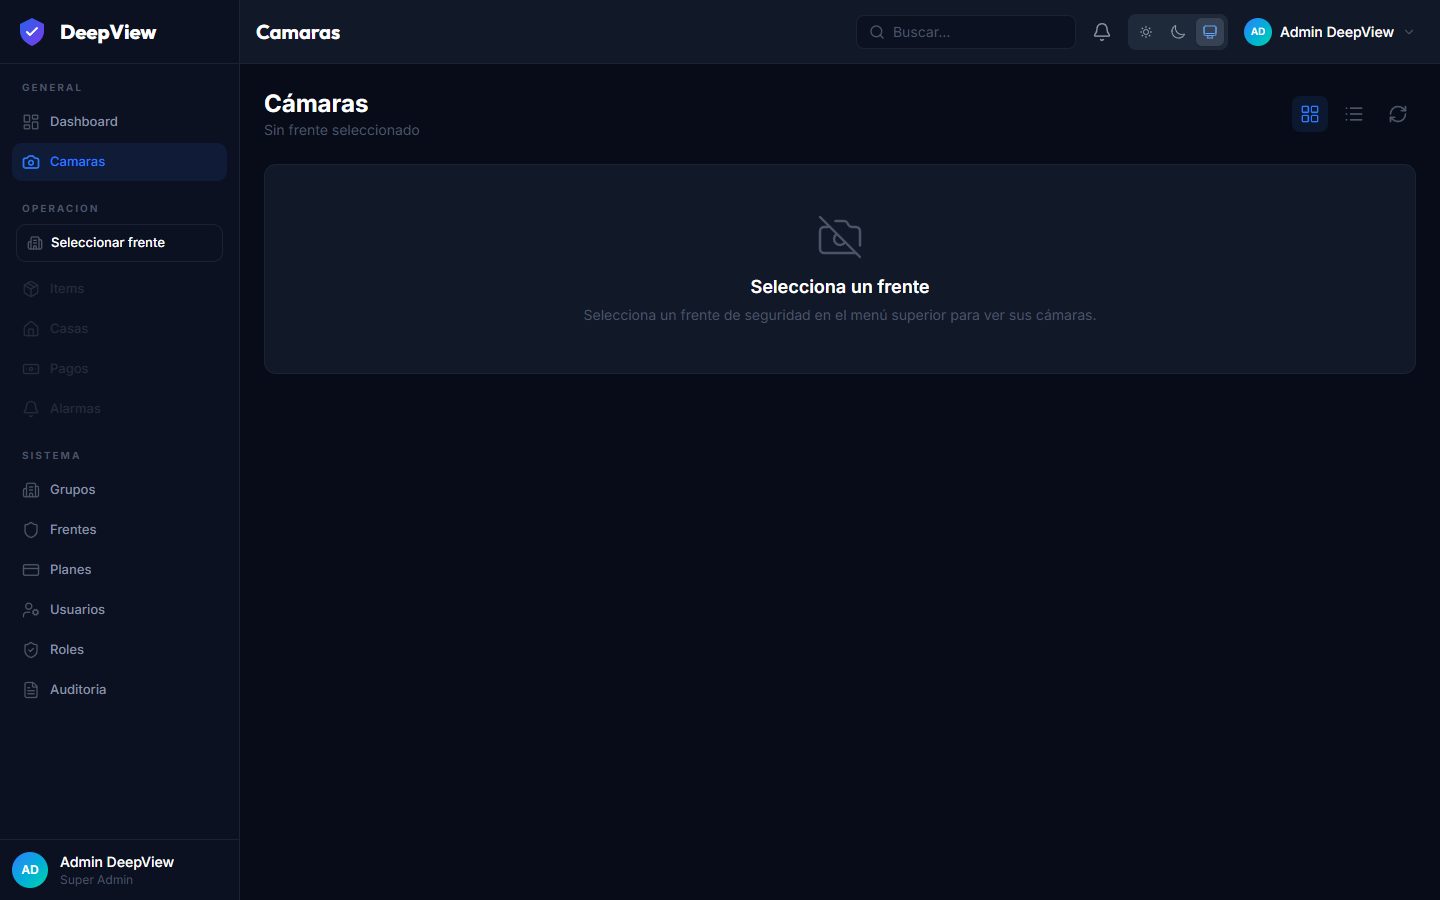Click the notifications bell icon
Screen dimensions: 1440x900
pos(1101,32)
